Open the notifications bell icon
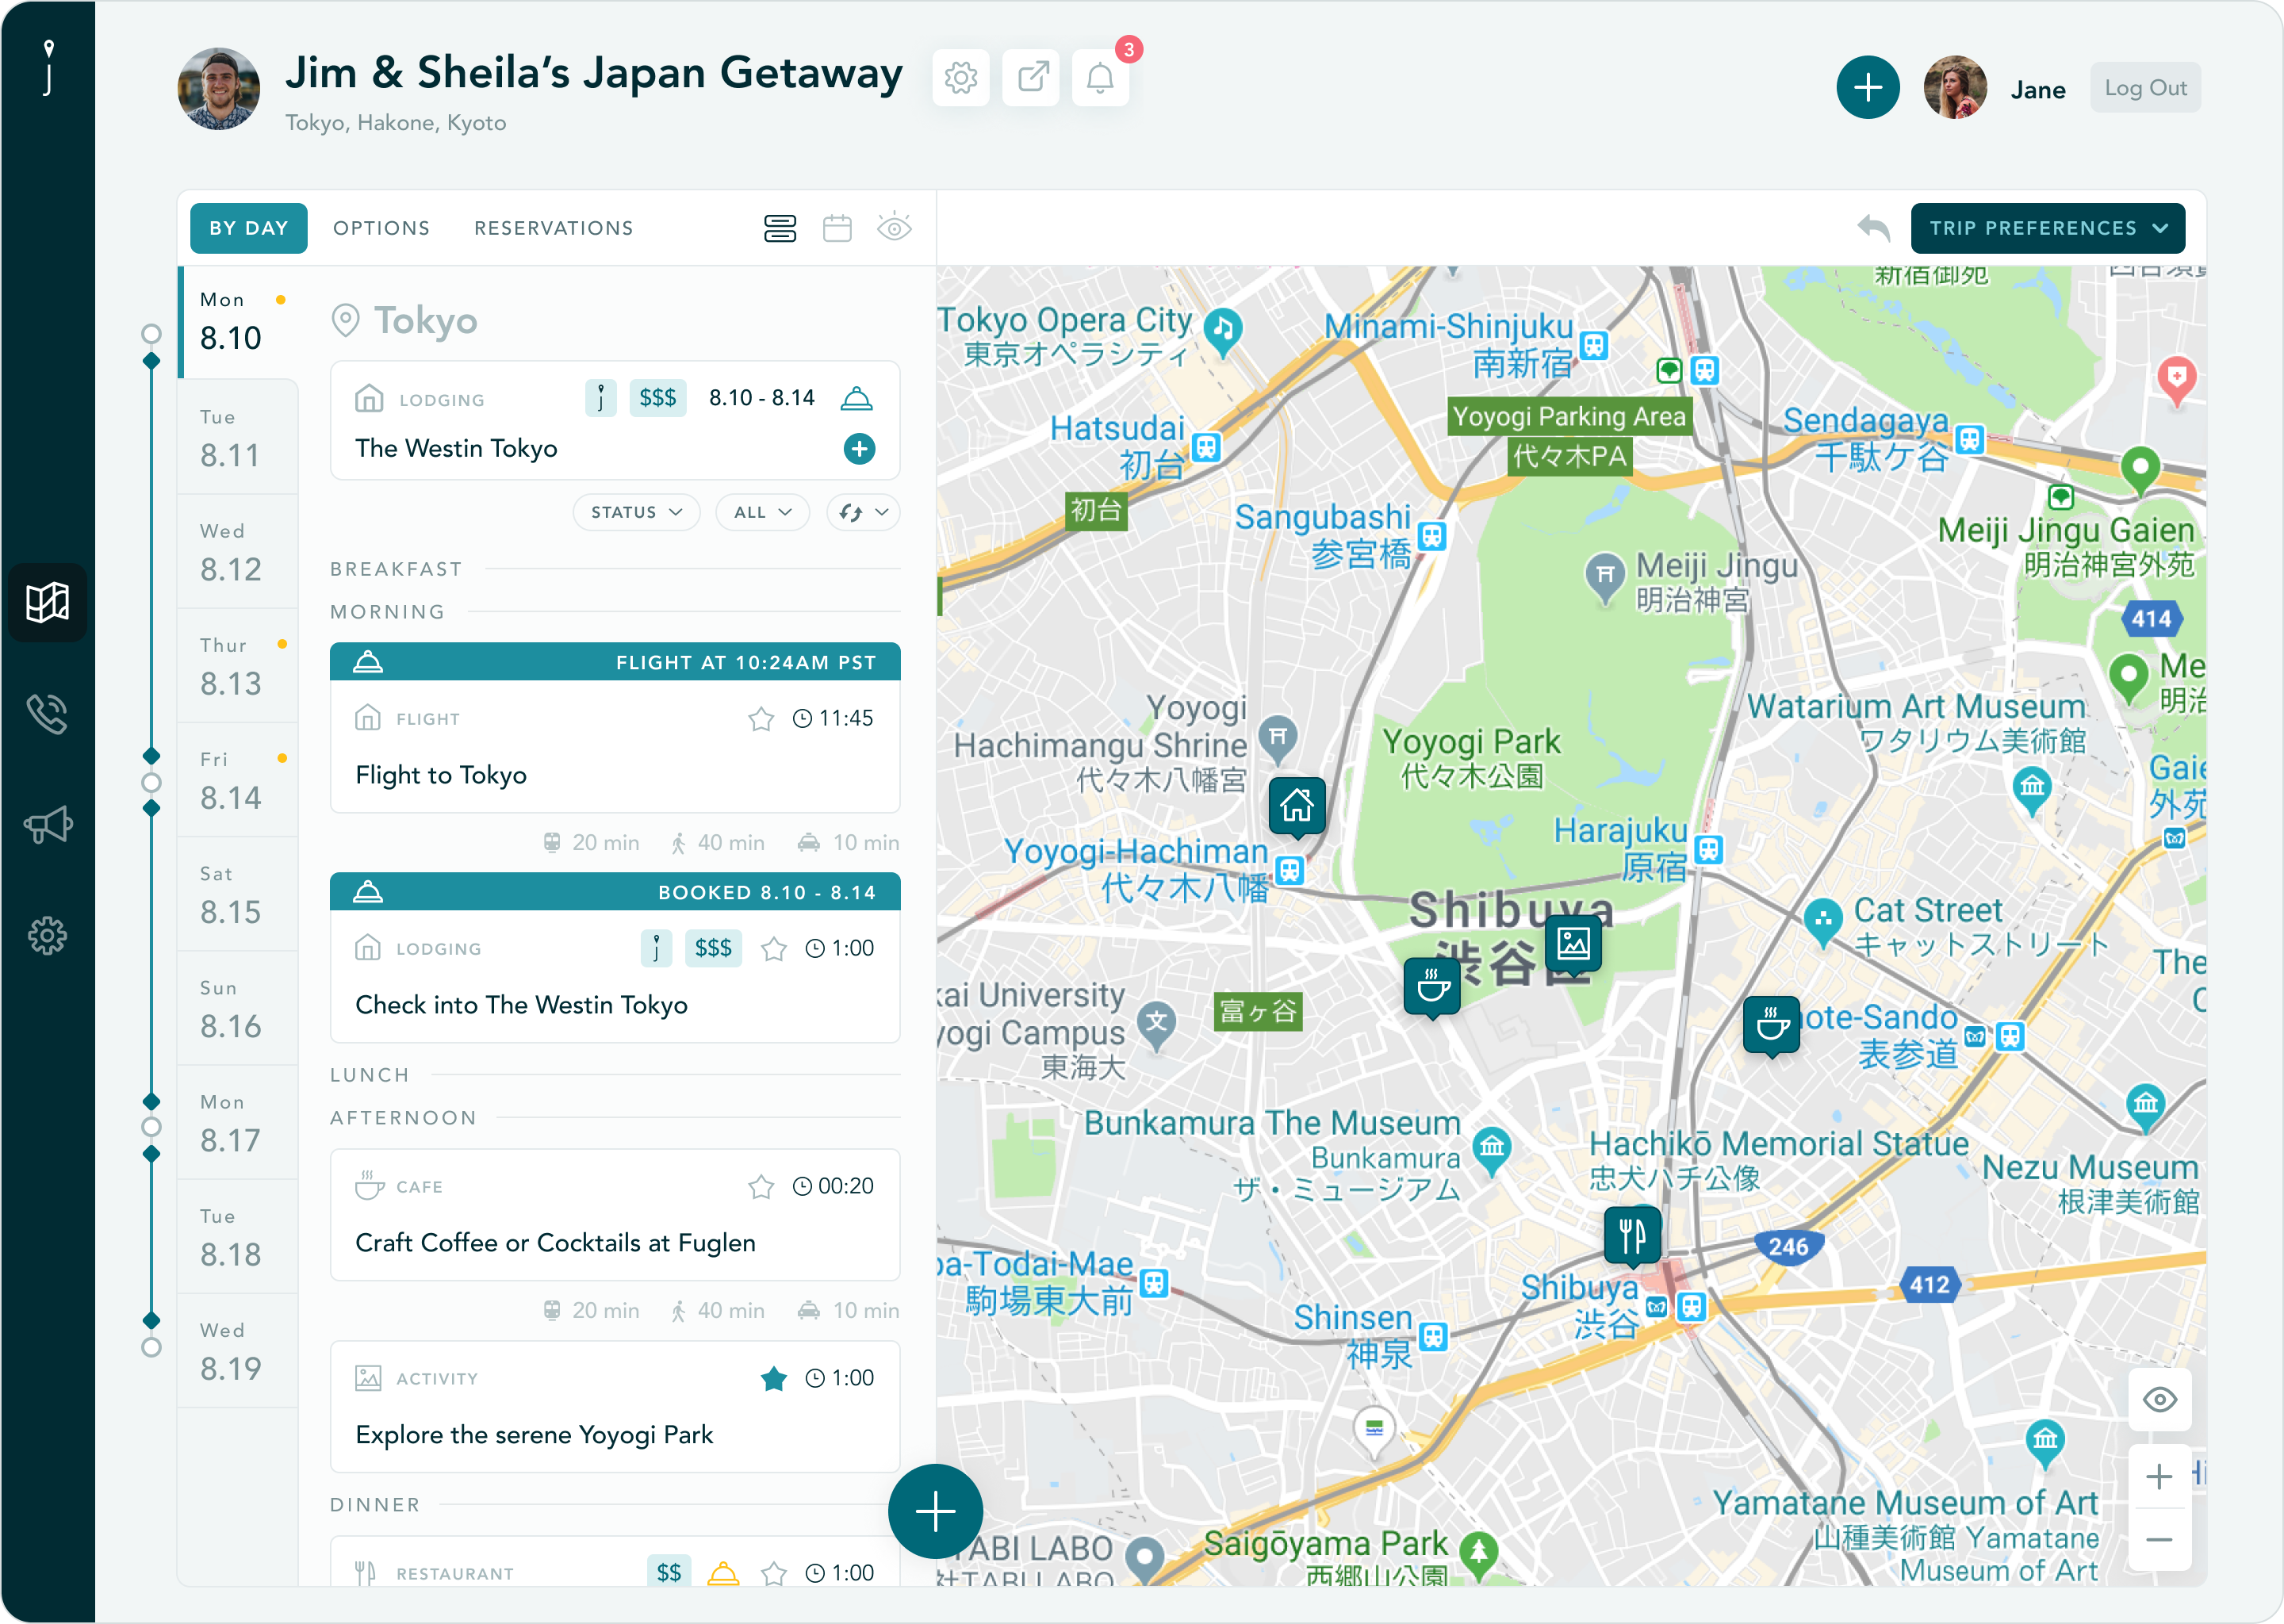Screen dimensions: 2284x1624 1100,77
